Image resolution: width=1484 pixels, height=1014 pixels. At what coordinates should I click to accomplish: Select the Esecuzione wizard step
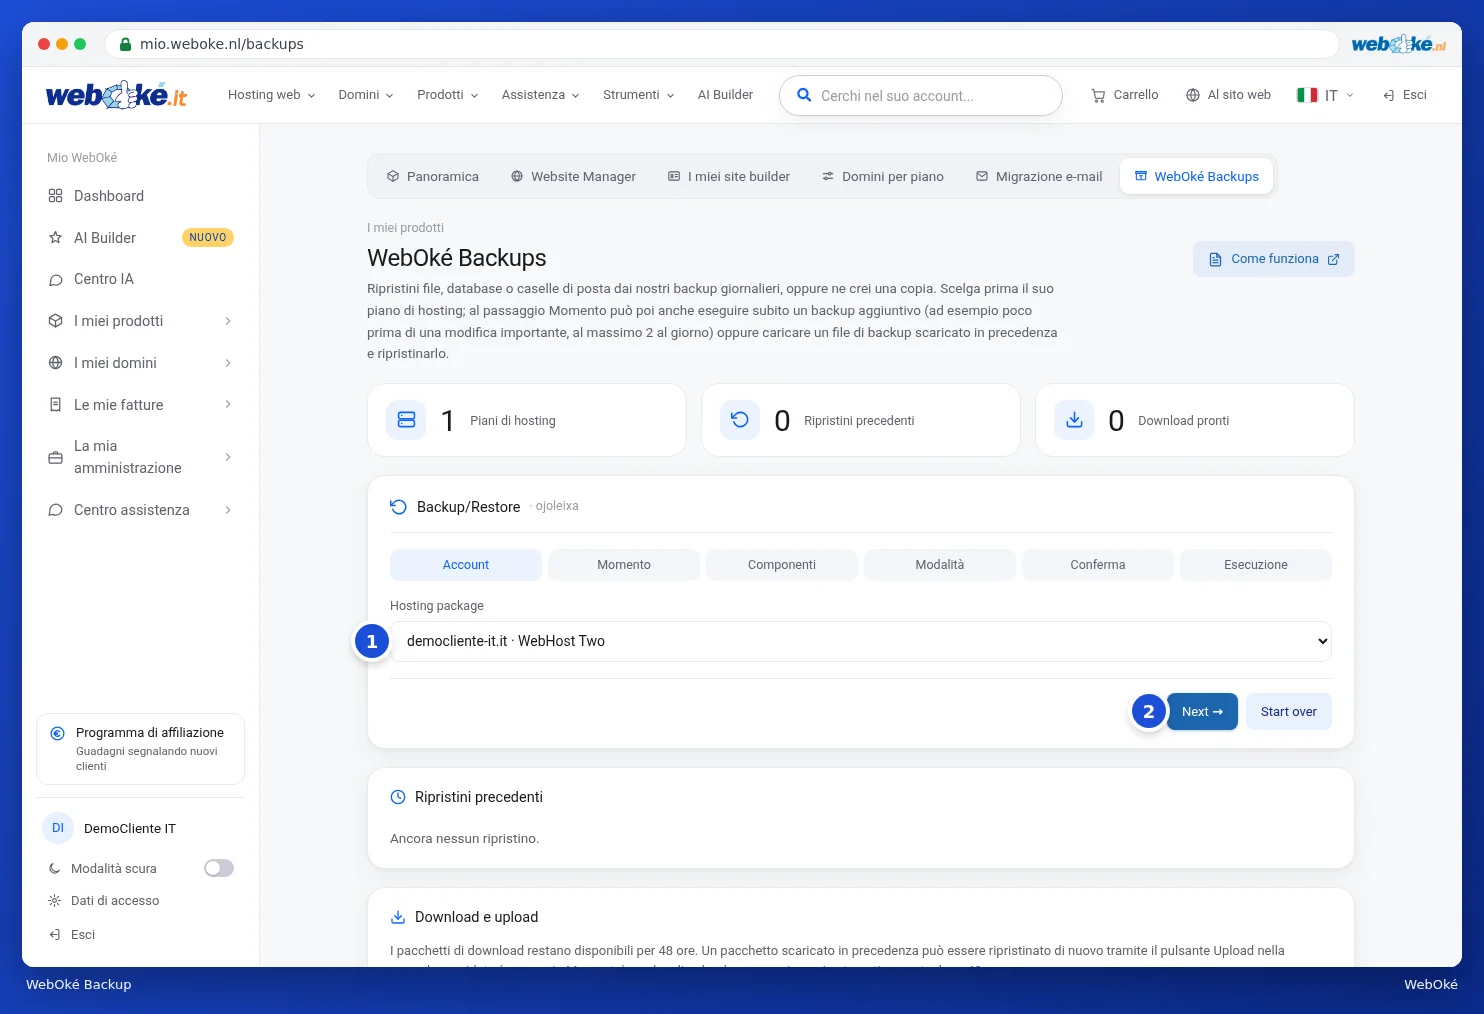coord(1256,565)
